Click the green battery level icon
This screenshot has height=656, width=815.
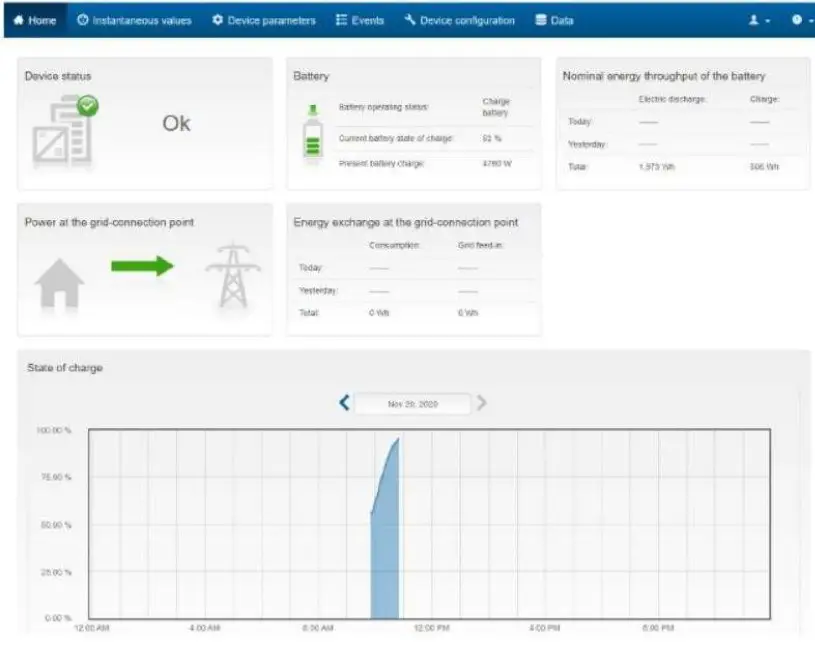click(313, 134)
